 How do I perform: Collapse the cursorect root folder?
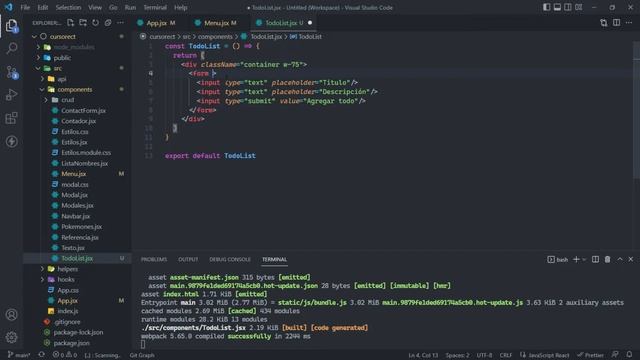tap(34, 37)
